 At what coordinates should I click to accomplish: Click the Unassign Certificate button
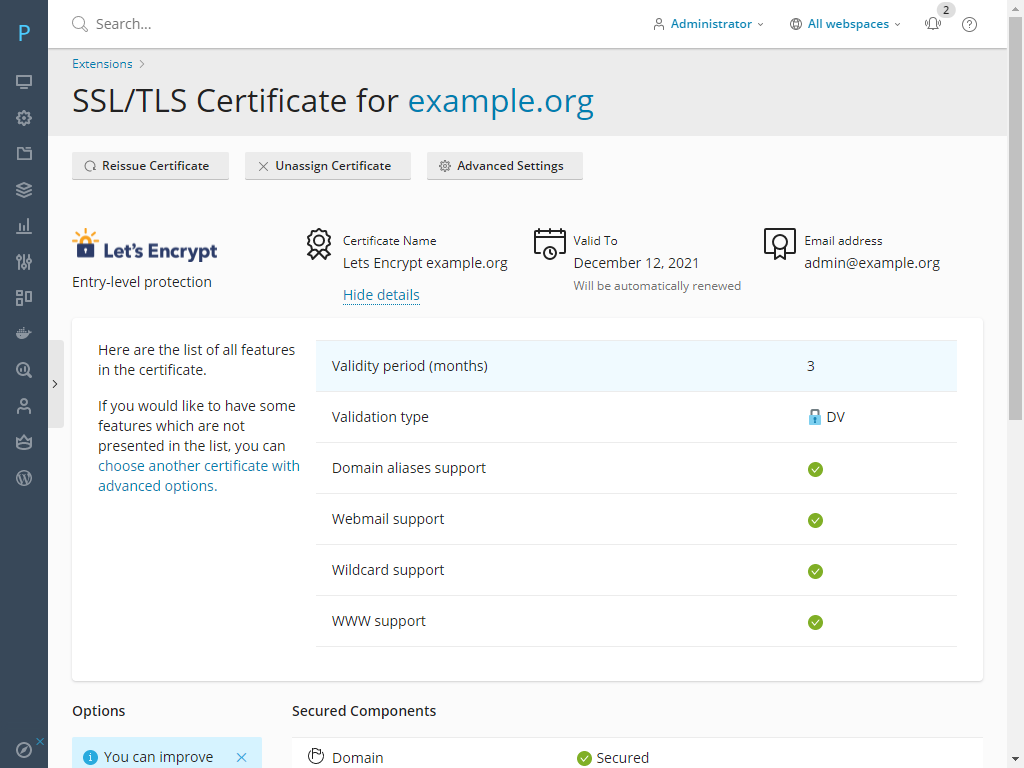(327, 165)
